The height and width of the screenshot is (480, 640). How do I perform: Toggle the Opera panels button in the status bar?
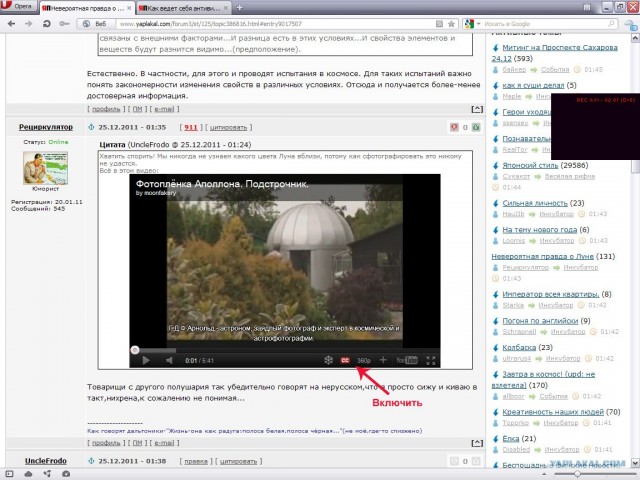click(x=9, y=474)
